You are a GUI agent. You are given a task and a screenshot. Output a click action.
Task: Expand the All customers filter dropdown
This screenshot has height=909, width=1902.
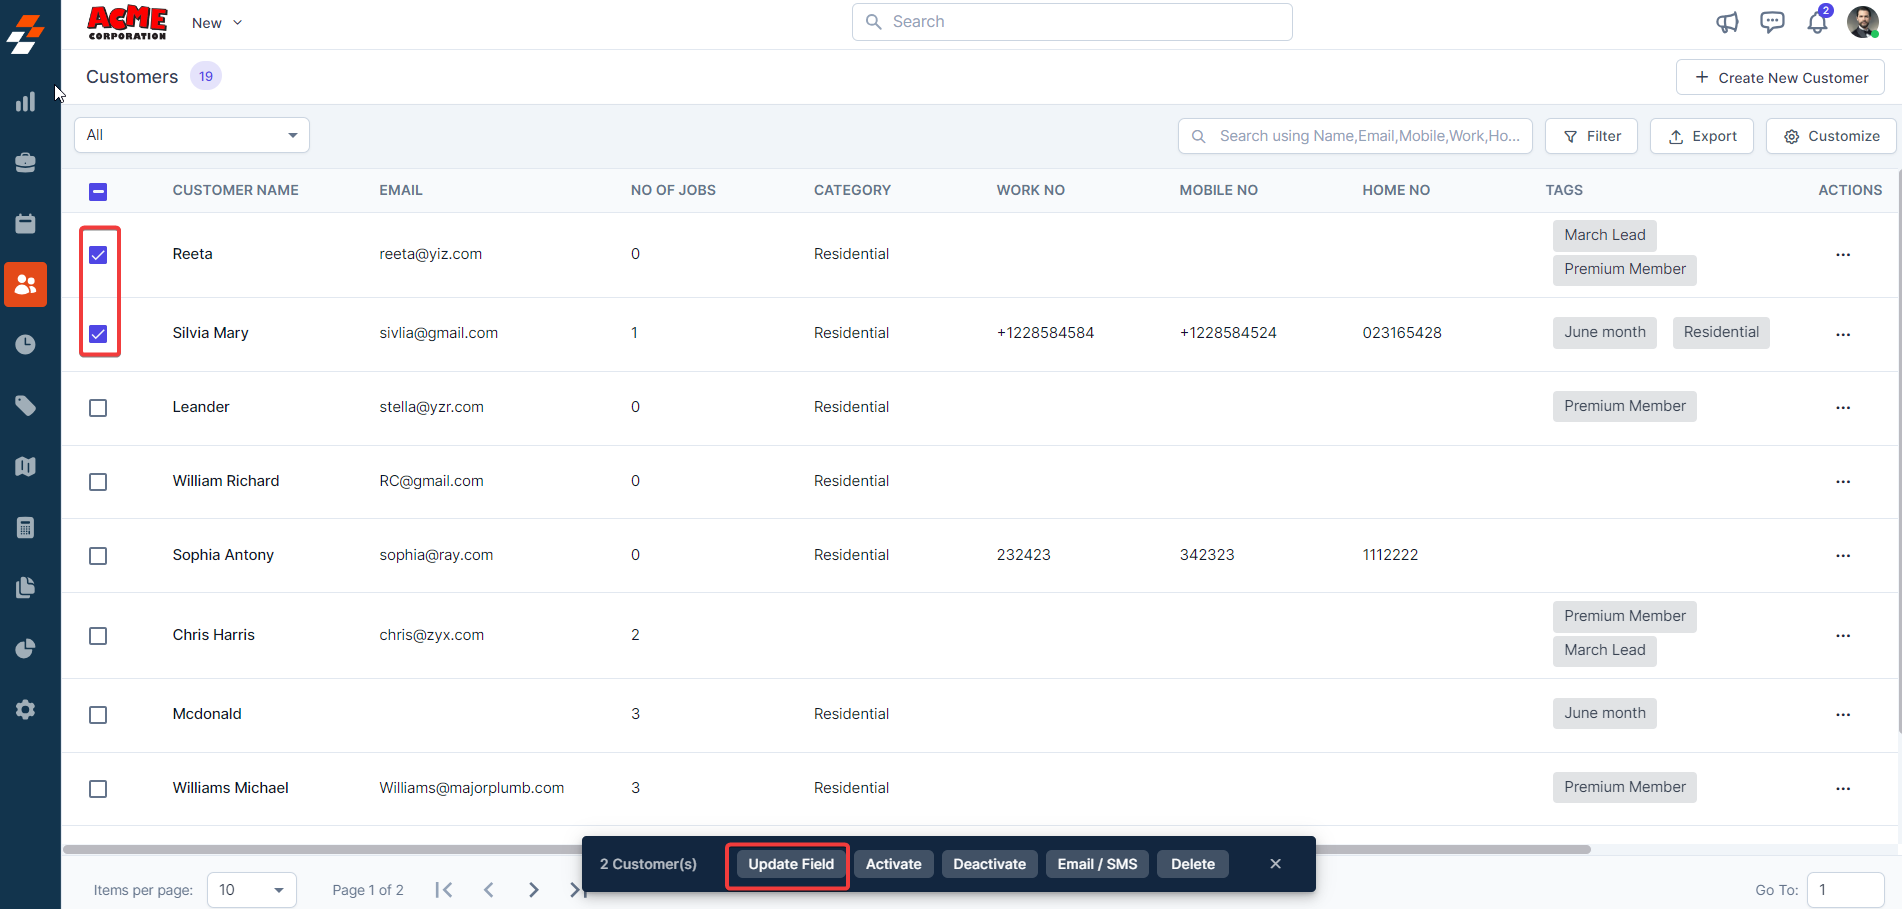pos(191,135)
